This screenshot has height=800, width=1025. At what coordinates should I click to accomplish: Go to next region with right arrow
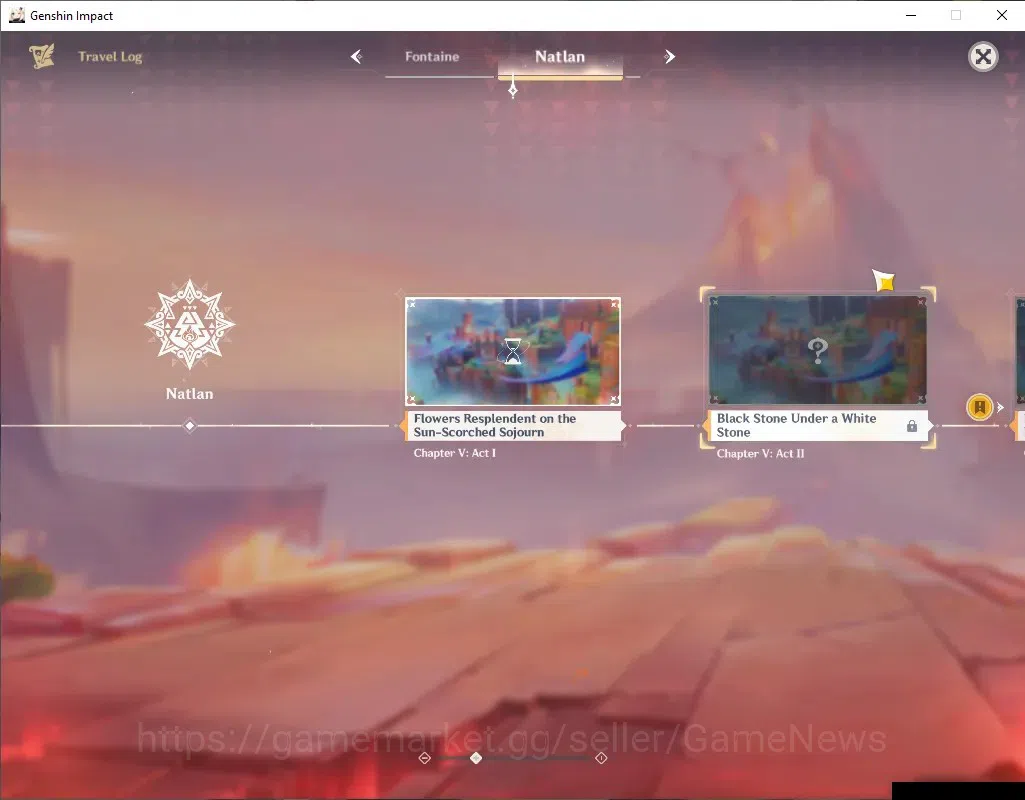[x=669, y=57]
